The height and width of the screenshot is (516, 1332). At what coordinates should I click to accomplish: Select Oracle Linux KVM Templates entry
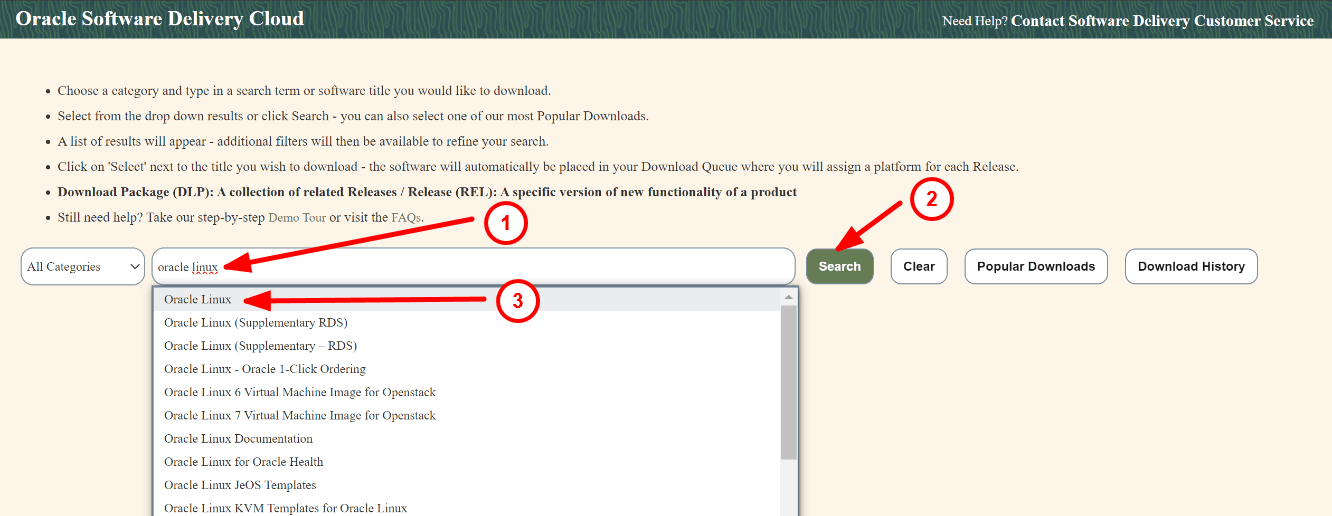pyautogui.click(x=285, y=508)
